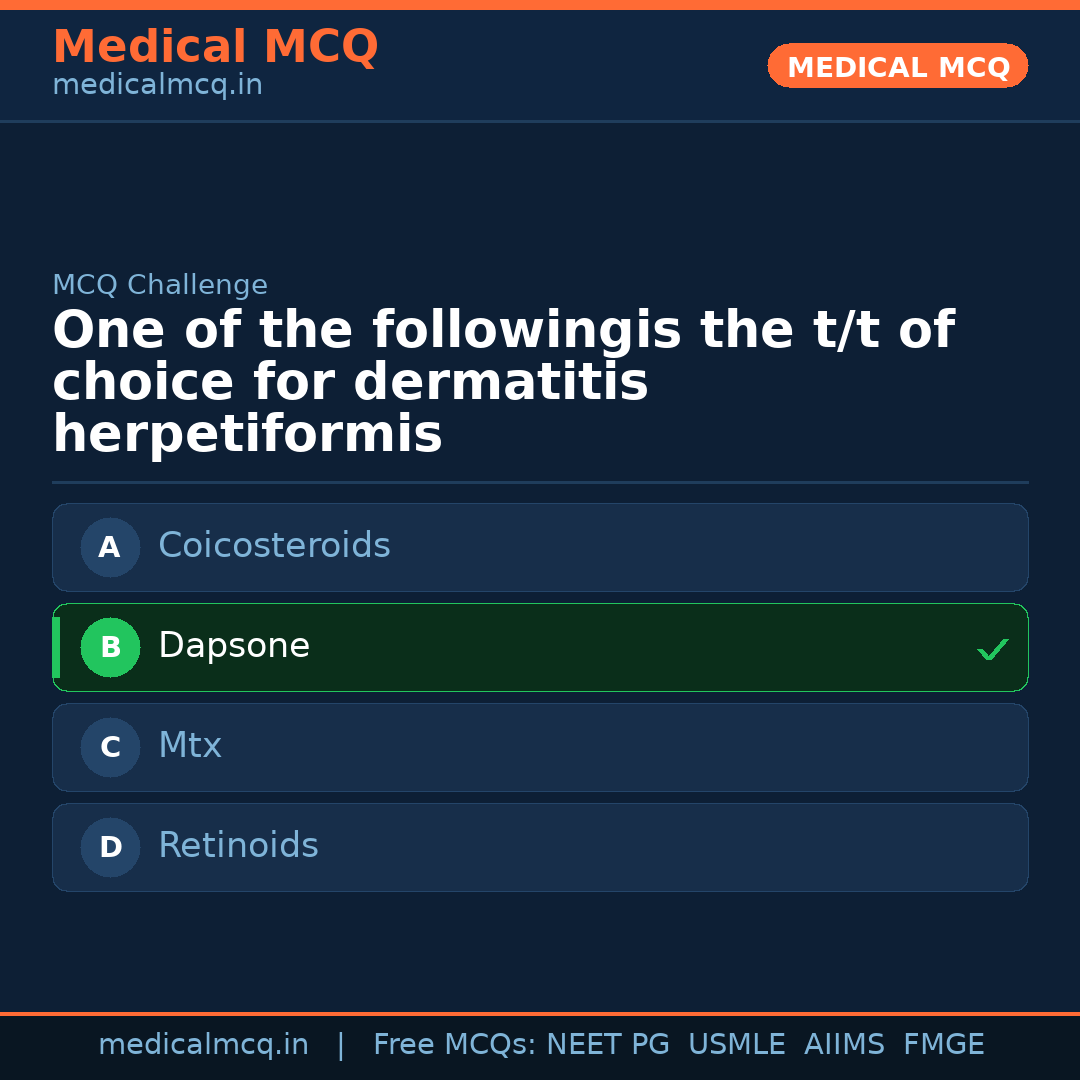Collapse the question text area
Image resolution: width=1080 pixels, height=1080 pixels.
click(x=500, y=380)
